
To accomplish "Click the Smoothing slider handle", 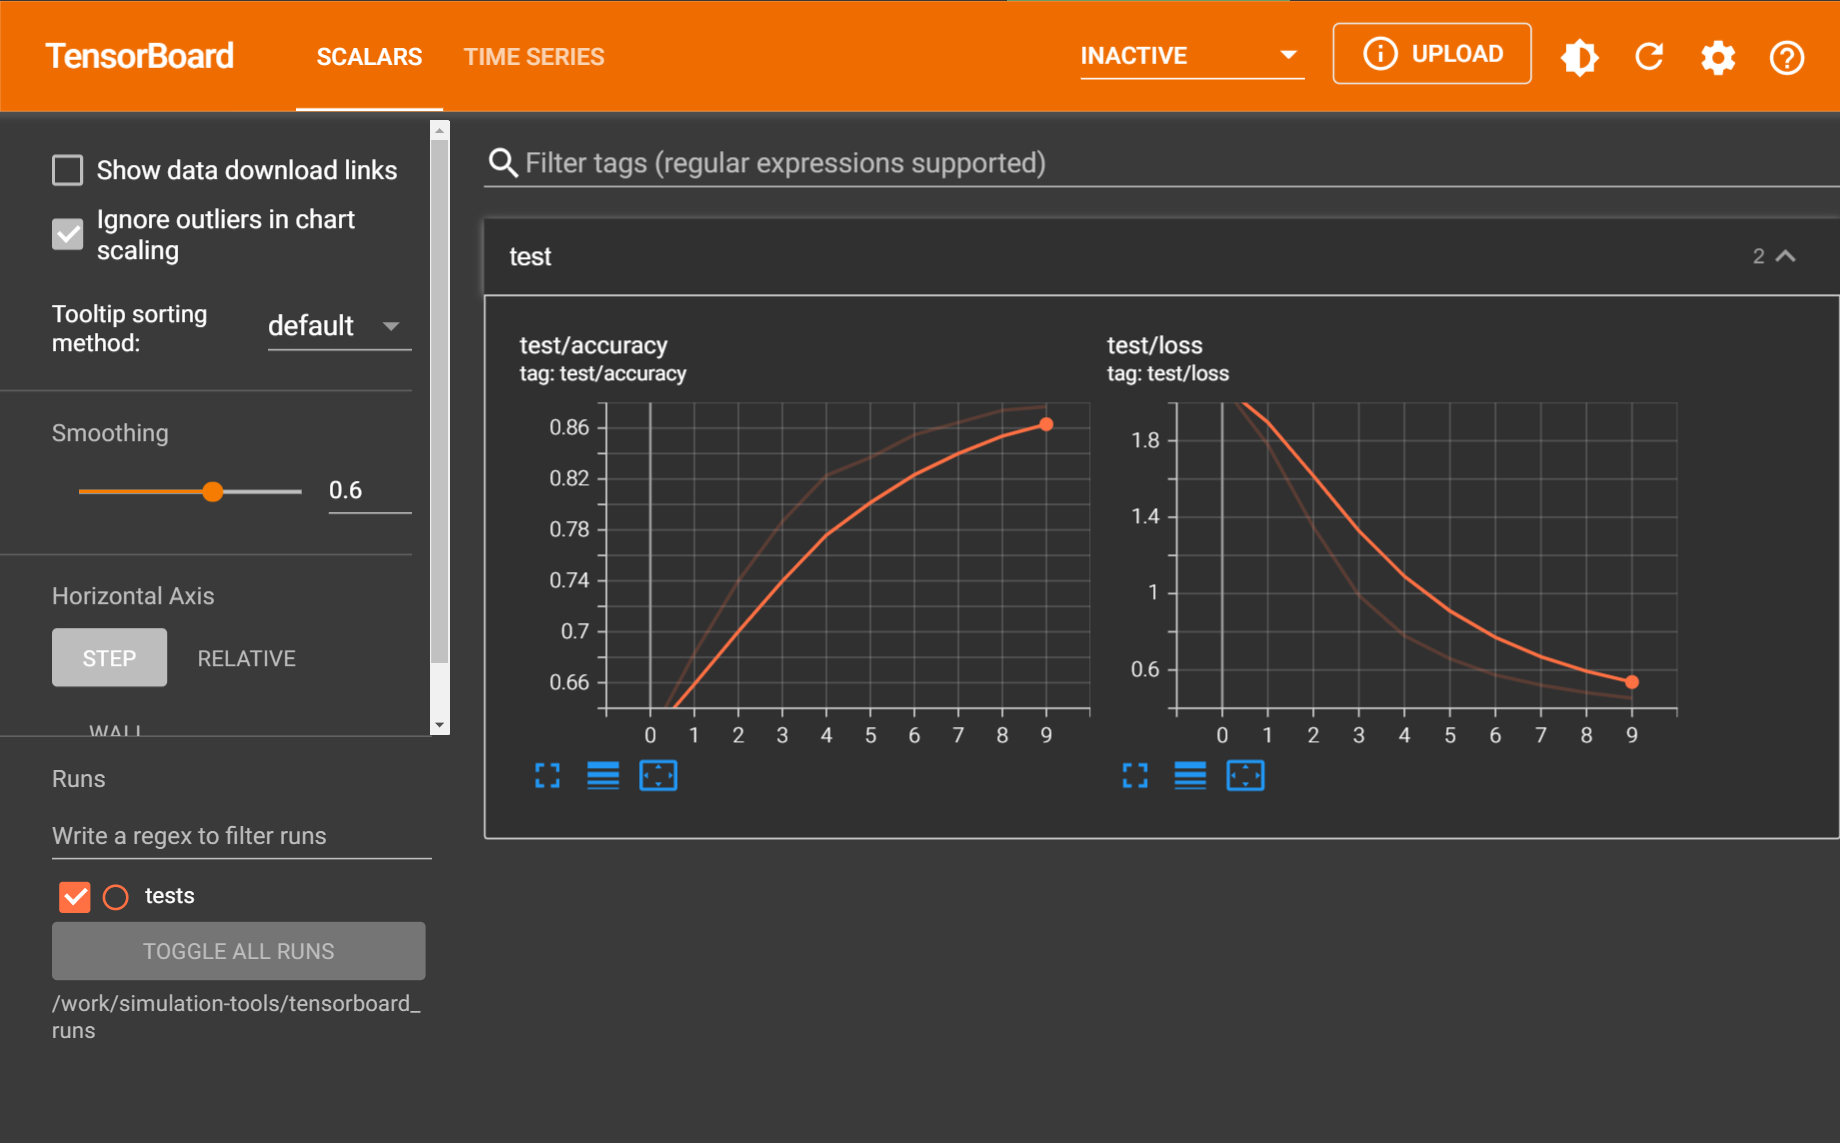I will click(x=212, y=492).
